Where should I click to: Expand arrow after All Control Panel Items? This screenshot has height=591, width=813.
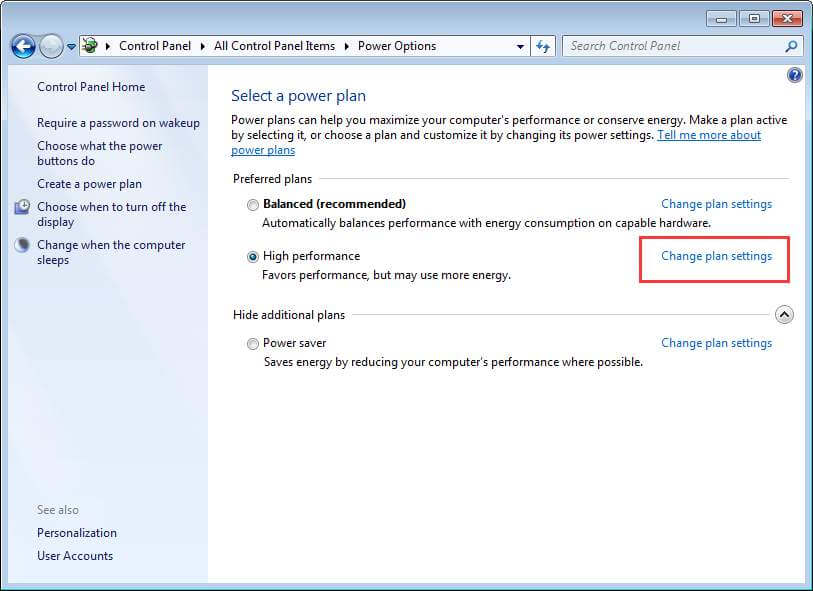click(x=346, y=46)
